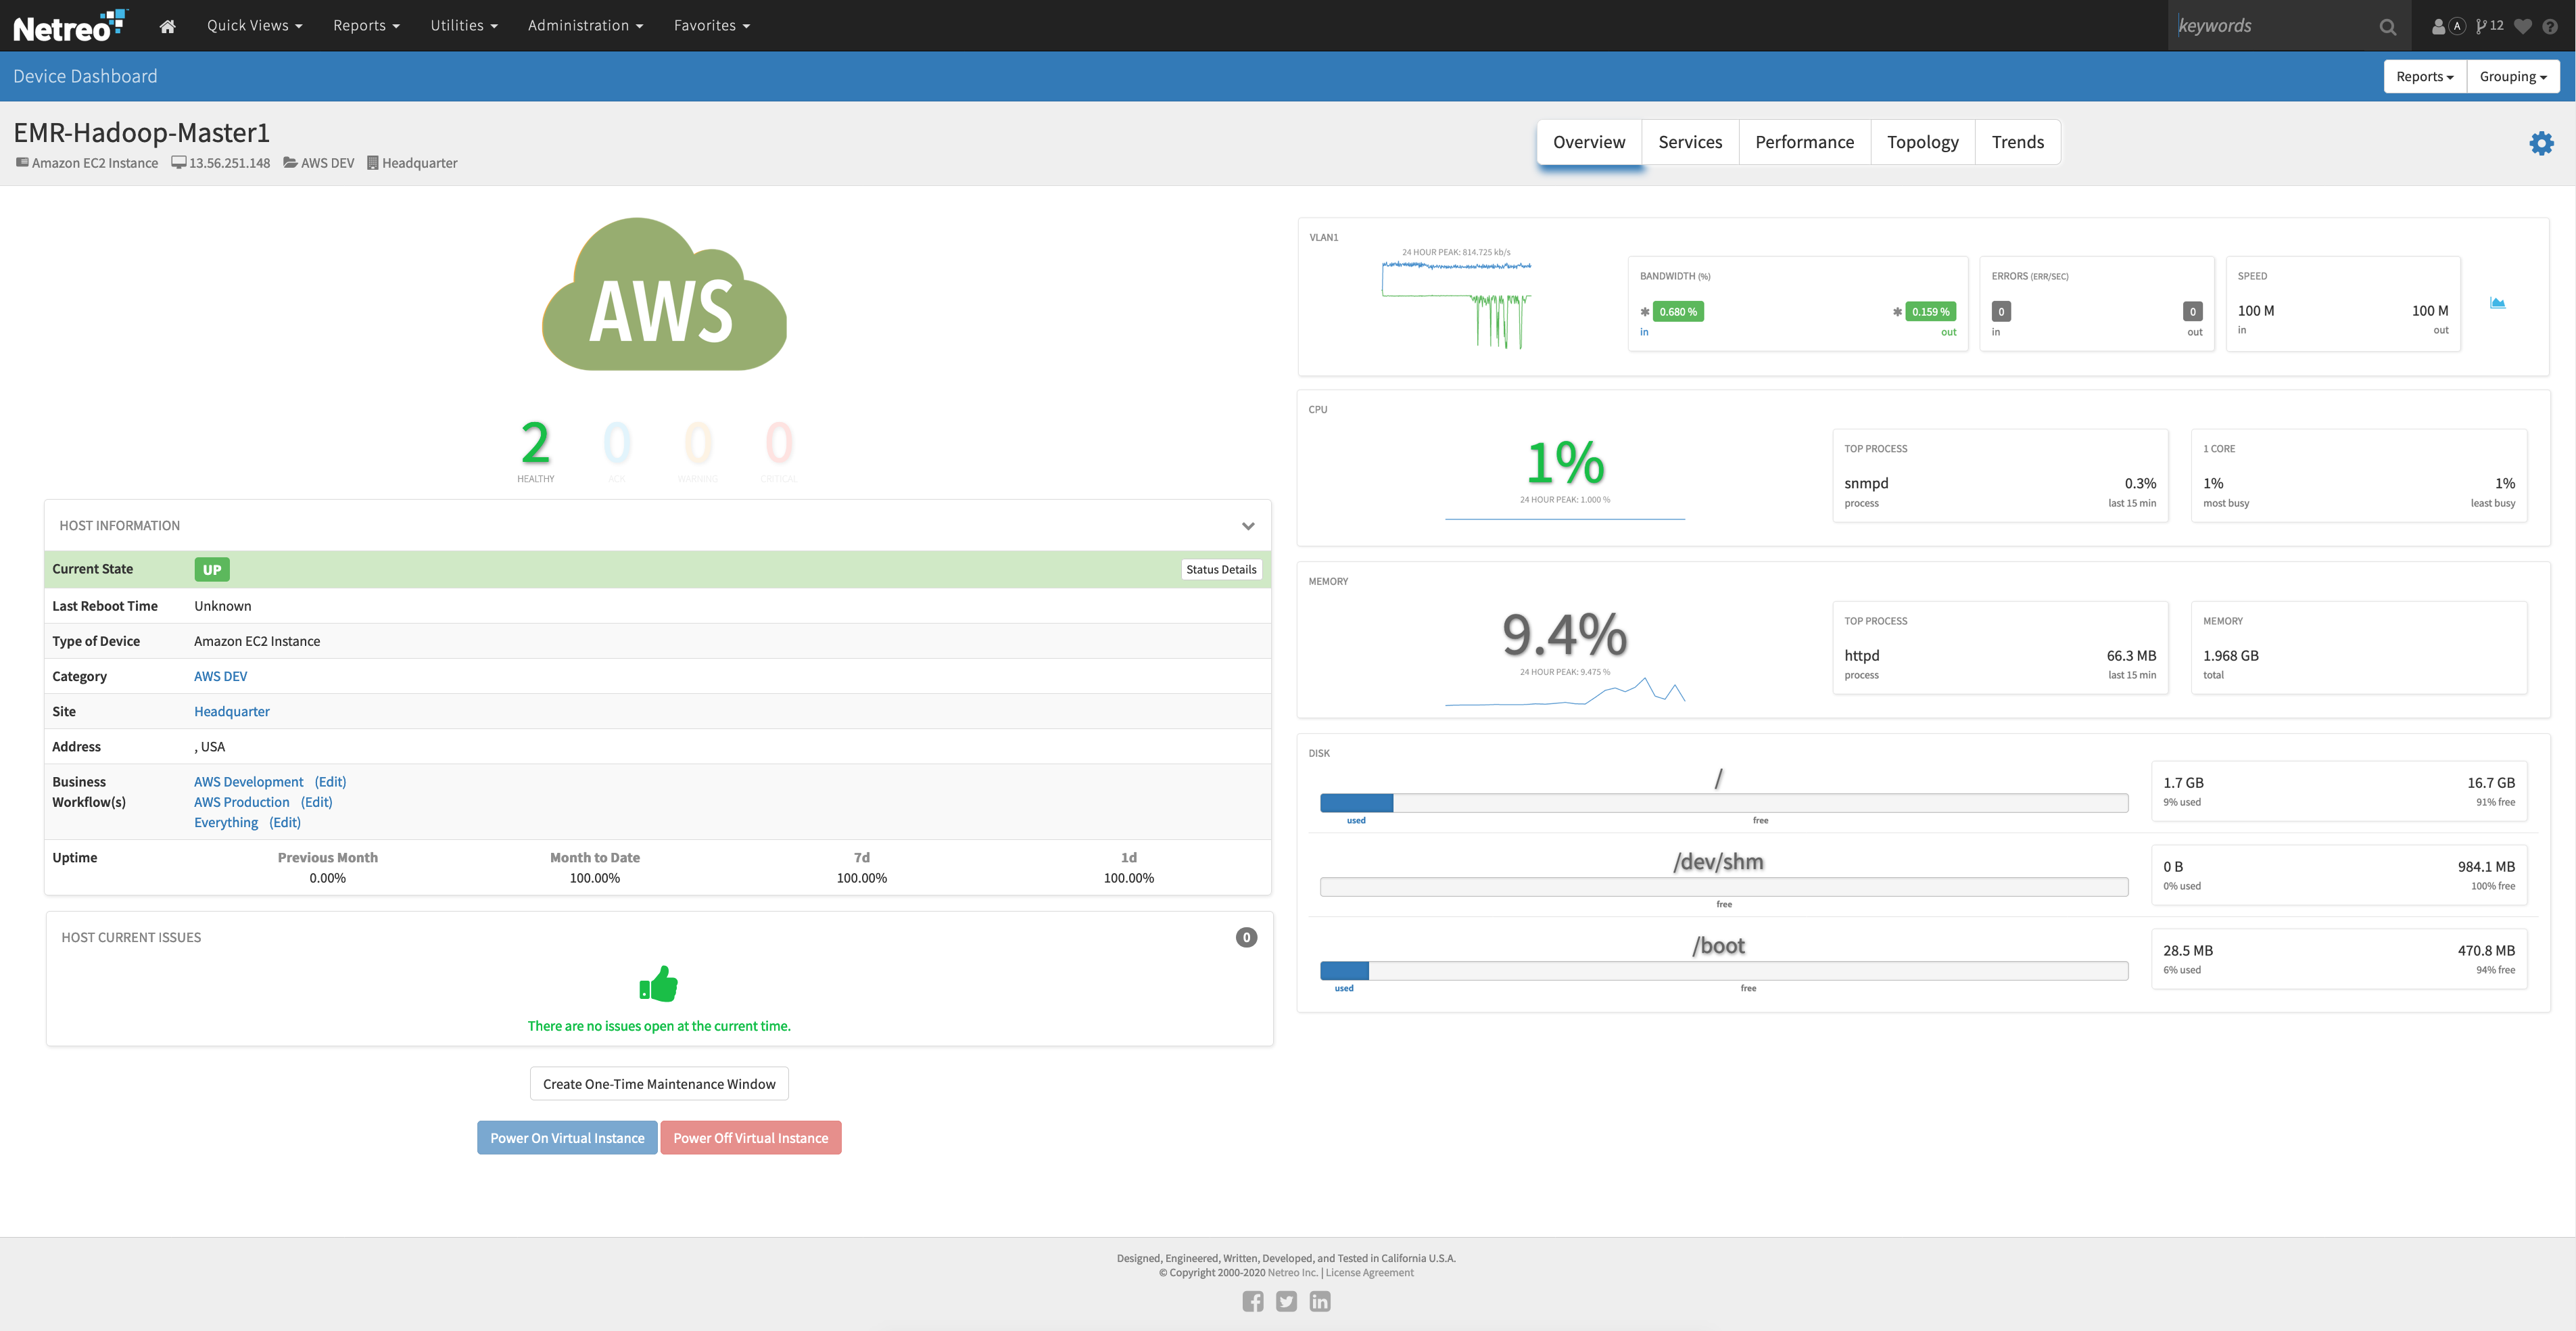Screen dimensions: 2576x1331
Task: Open the Quick Views menu
Action: click(254, 26)
